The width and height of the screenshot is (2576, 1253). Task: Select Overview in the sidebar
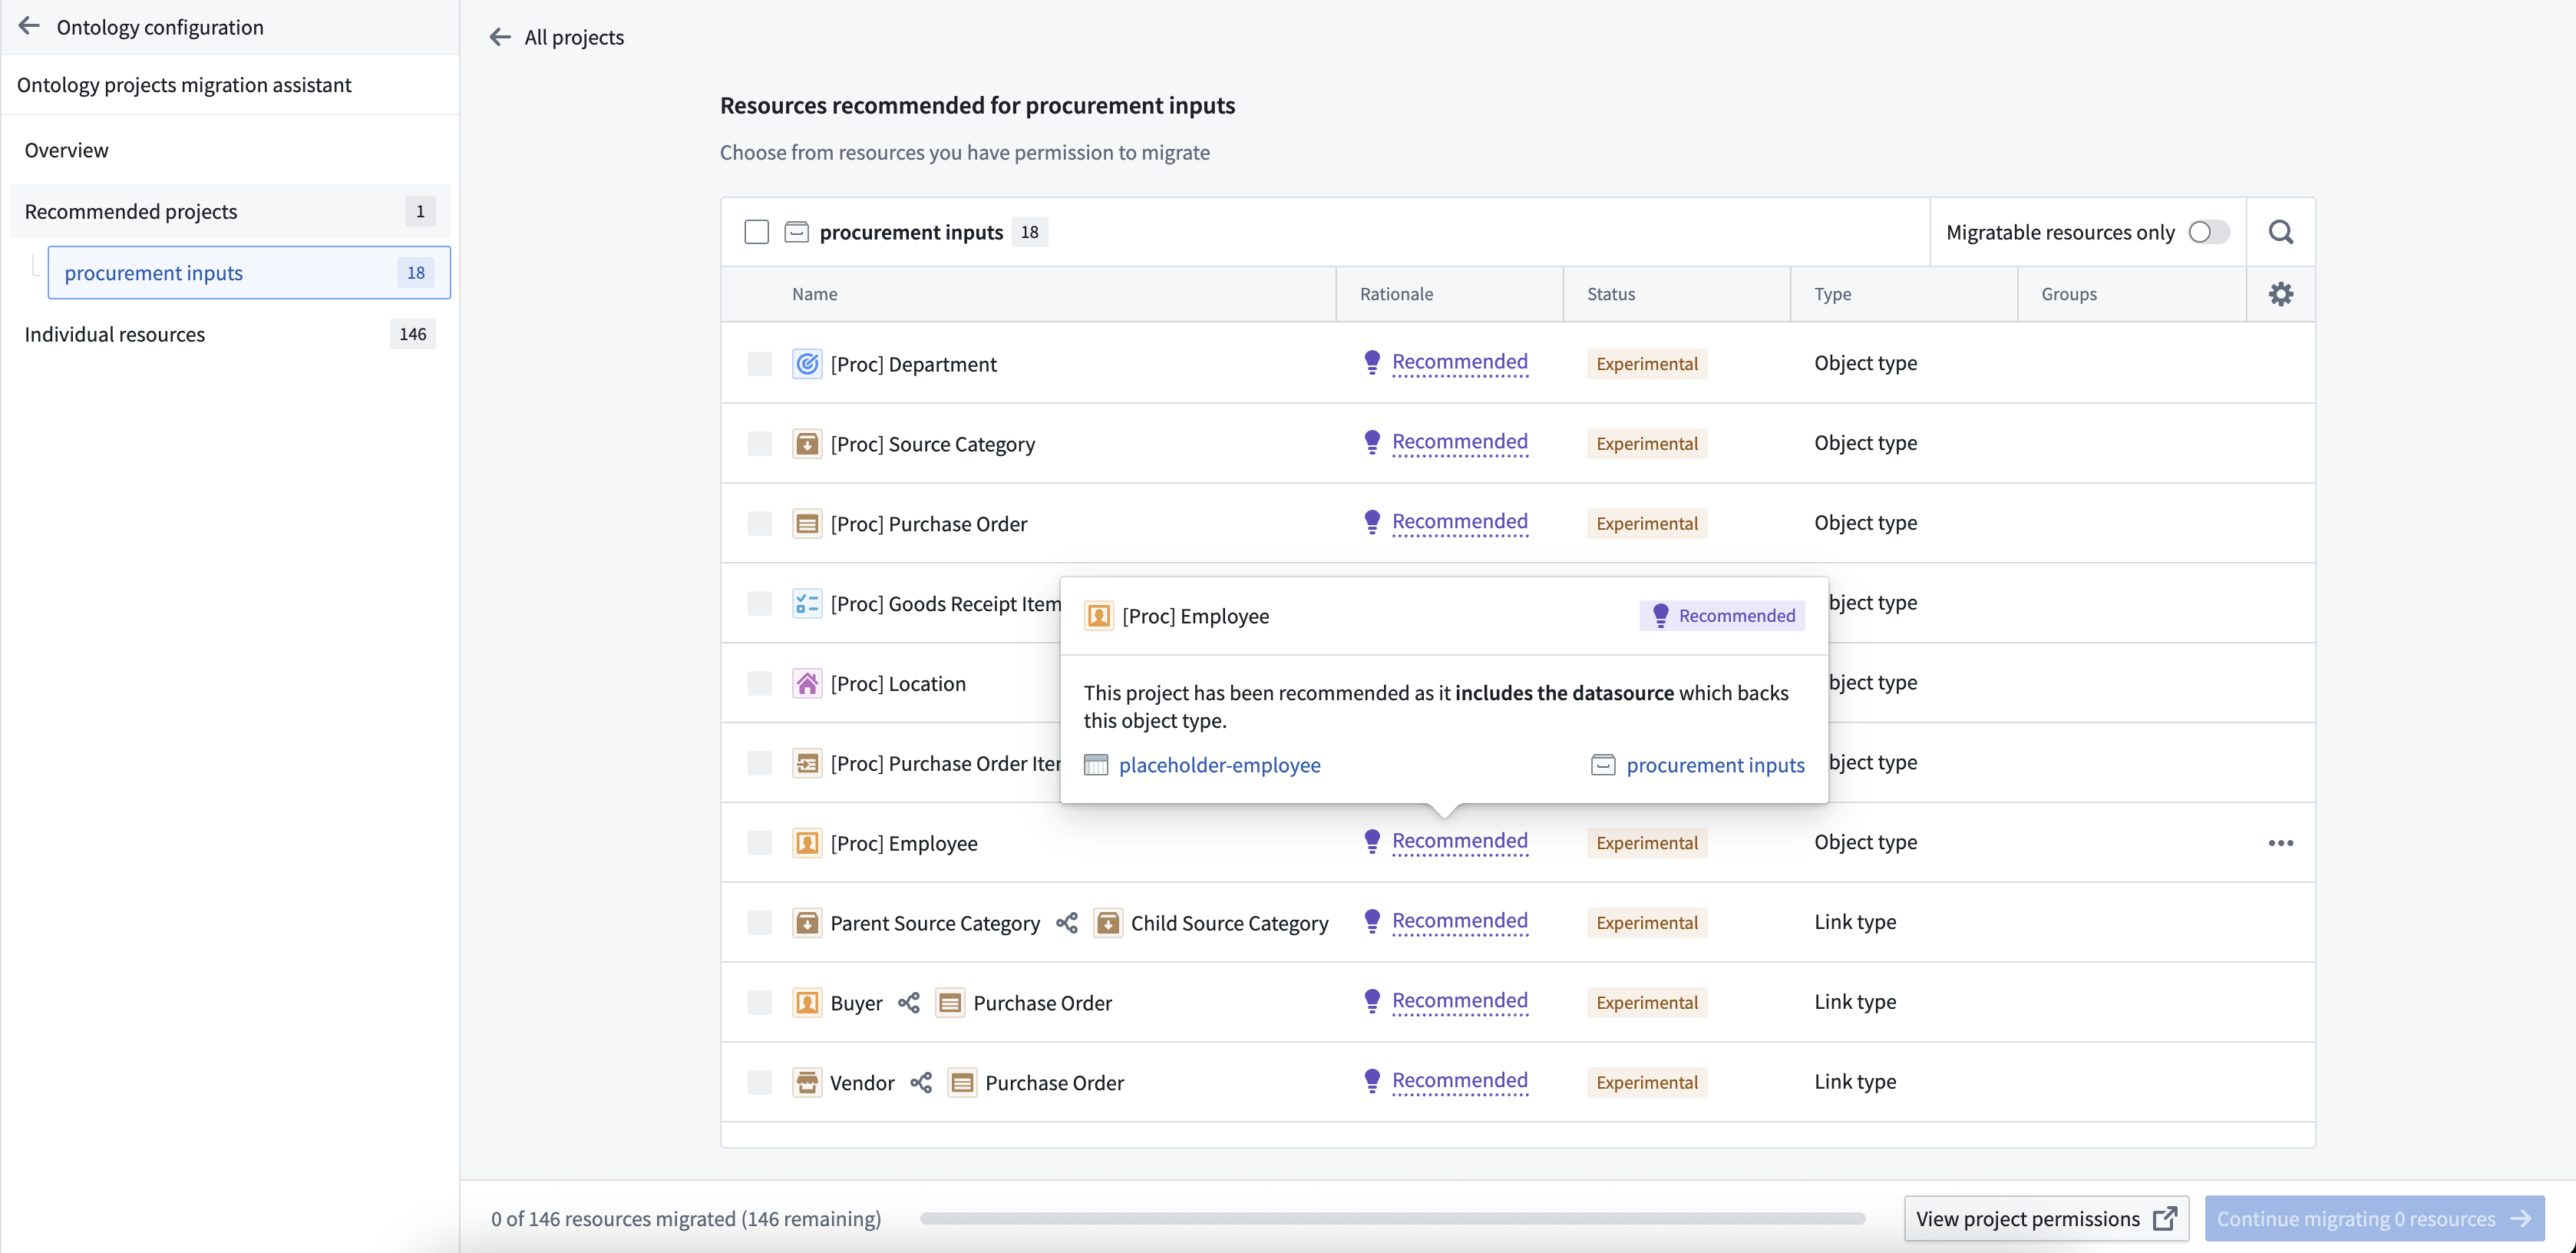pos(66,150)
